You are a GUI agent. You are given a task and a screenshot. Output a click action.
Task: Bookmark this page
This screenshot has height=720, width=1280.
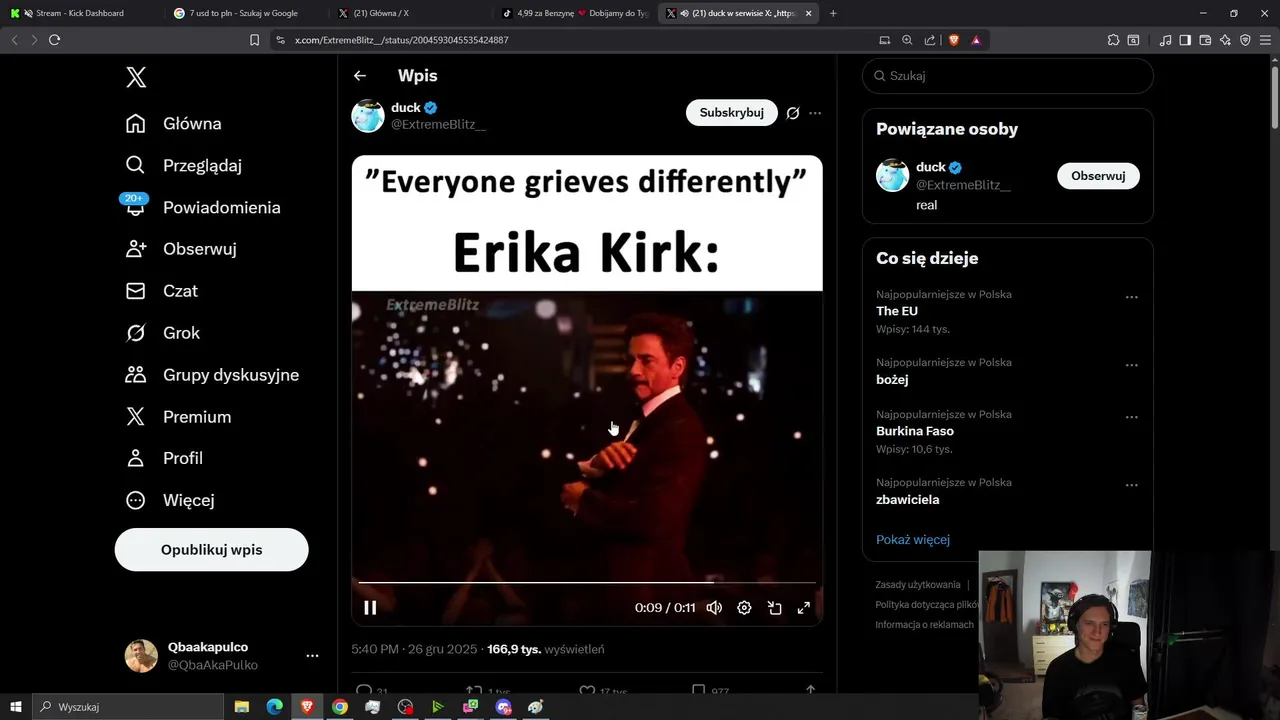pos(254,40)
